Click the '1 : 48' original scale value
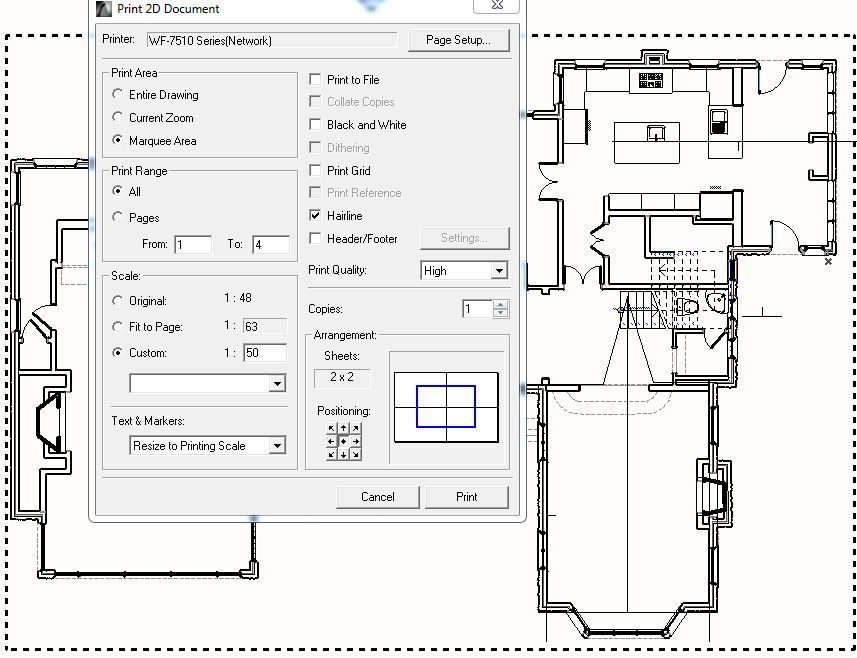This screenshot has width=857, height=658. click(238, 298)
